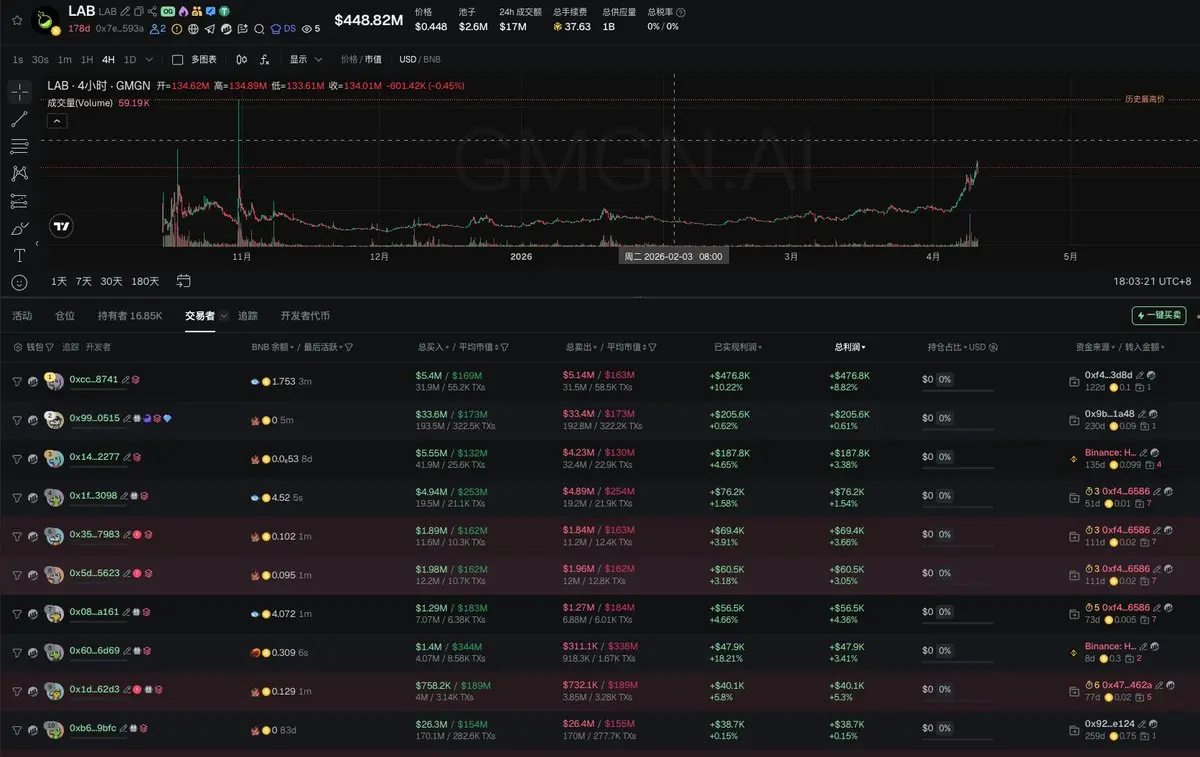This screenshot has height=757, width=1200.
Task: Select the Fibonacci lines drawing tool
Action: click(20, 147)
